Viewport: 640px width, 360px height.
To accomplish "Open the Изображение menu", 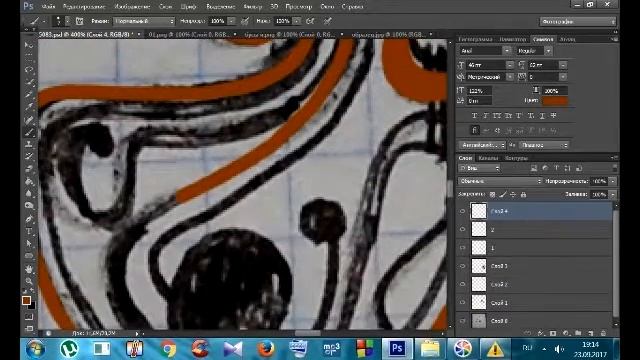I will [x=132, y=7].
